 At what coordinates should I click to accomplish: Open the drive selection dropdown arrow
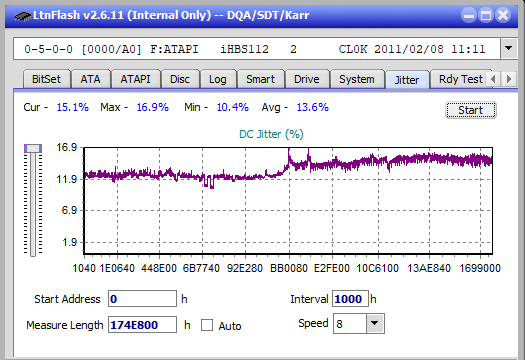(x=508, y=49)
